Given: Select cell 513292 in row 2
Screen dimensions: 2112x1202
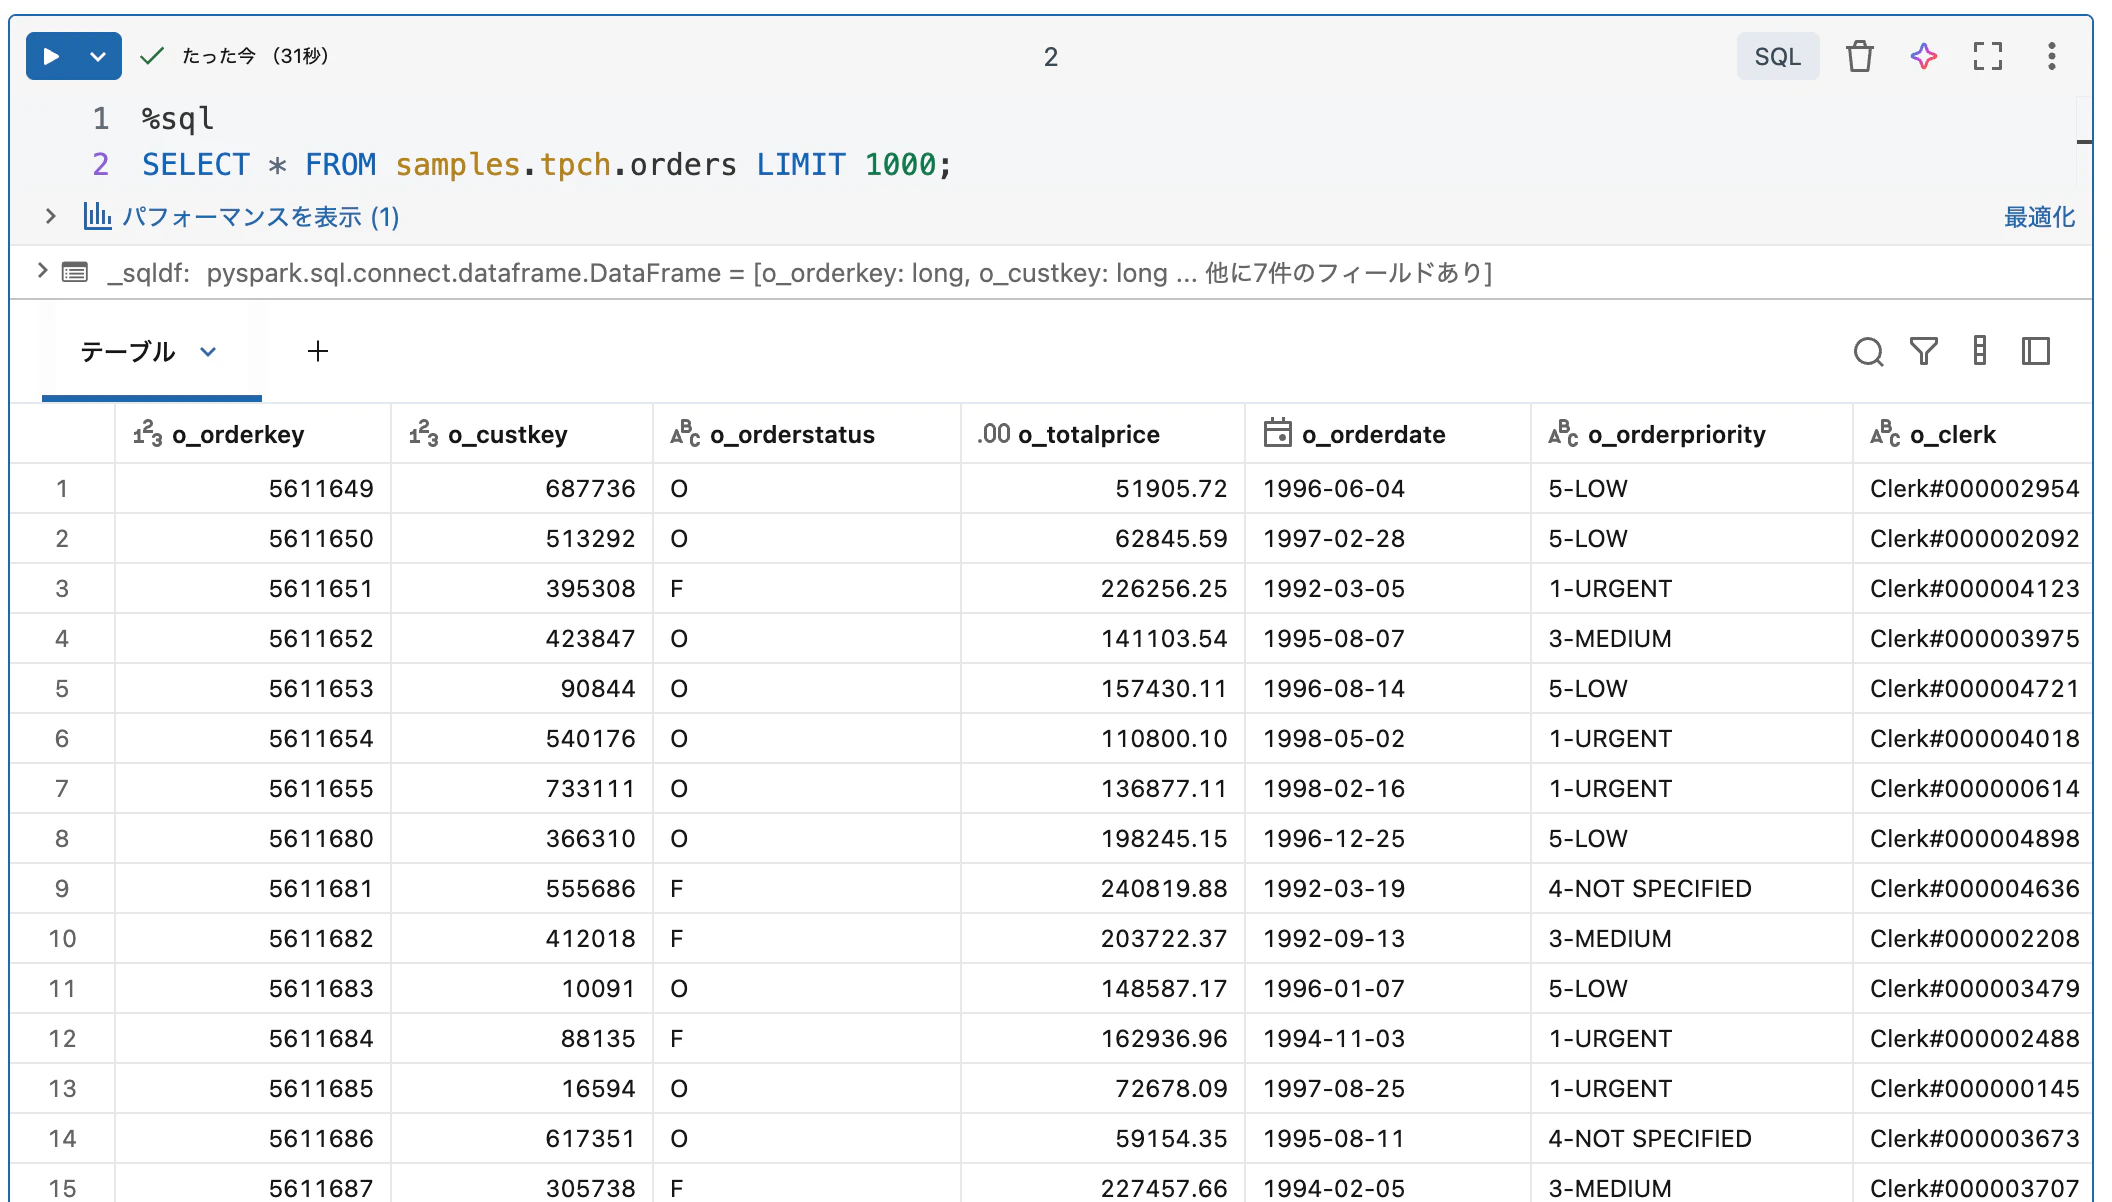Looking at the screenshot, I should [x=521, y=539].
